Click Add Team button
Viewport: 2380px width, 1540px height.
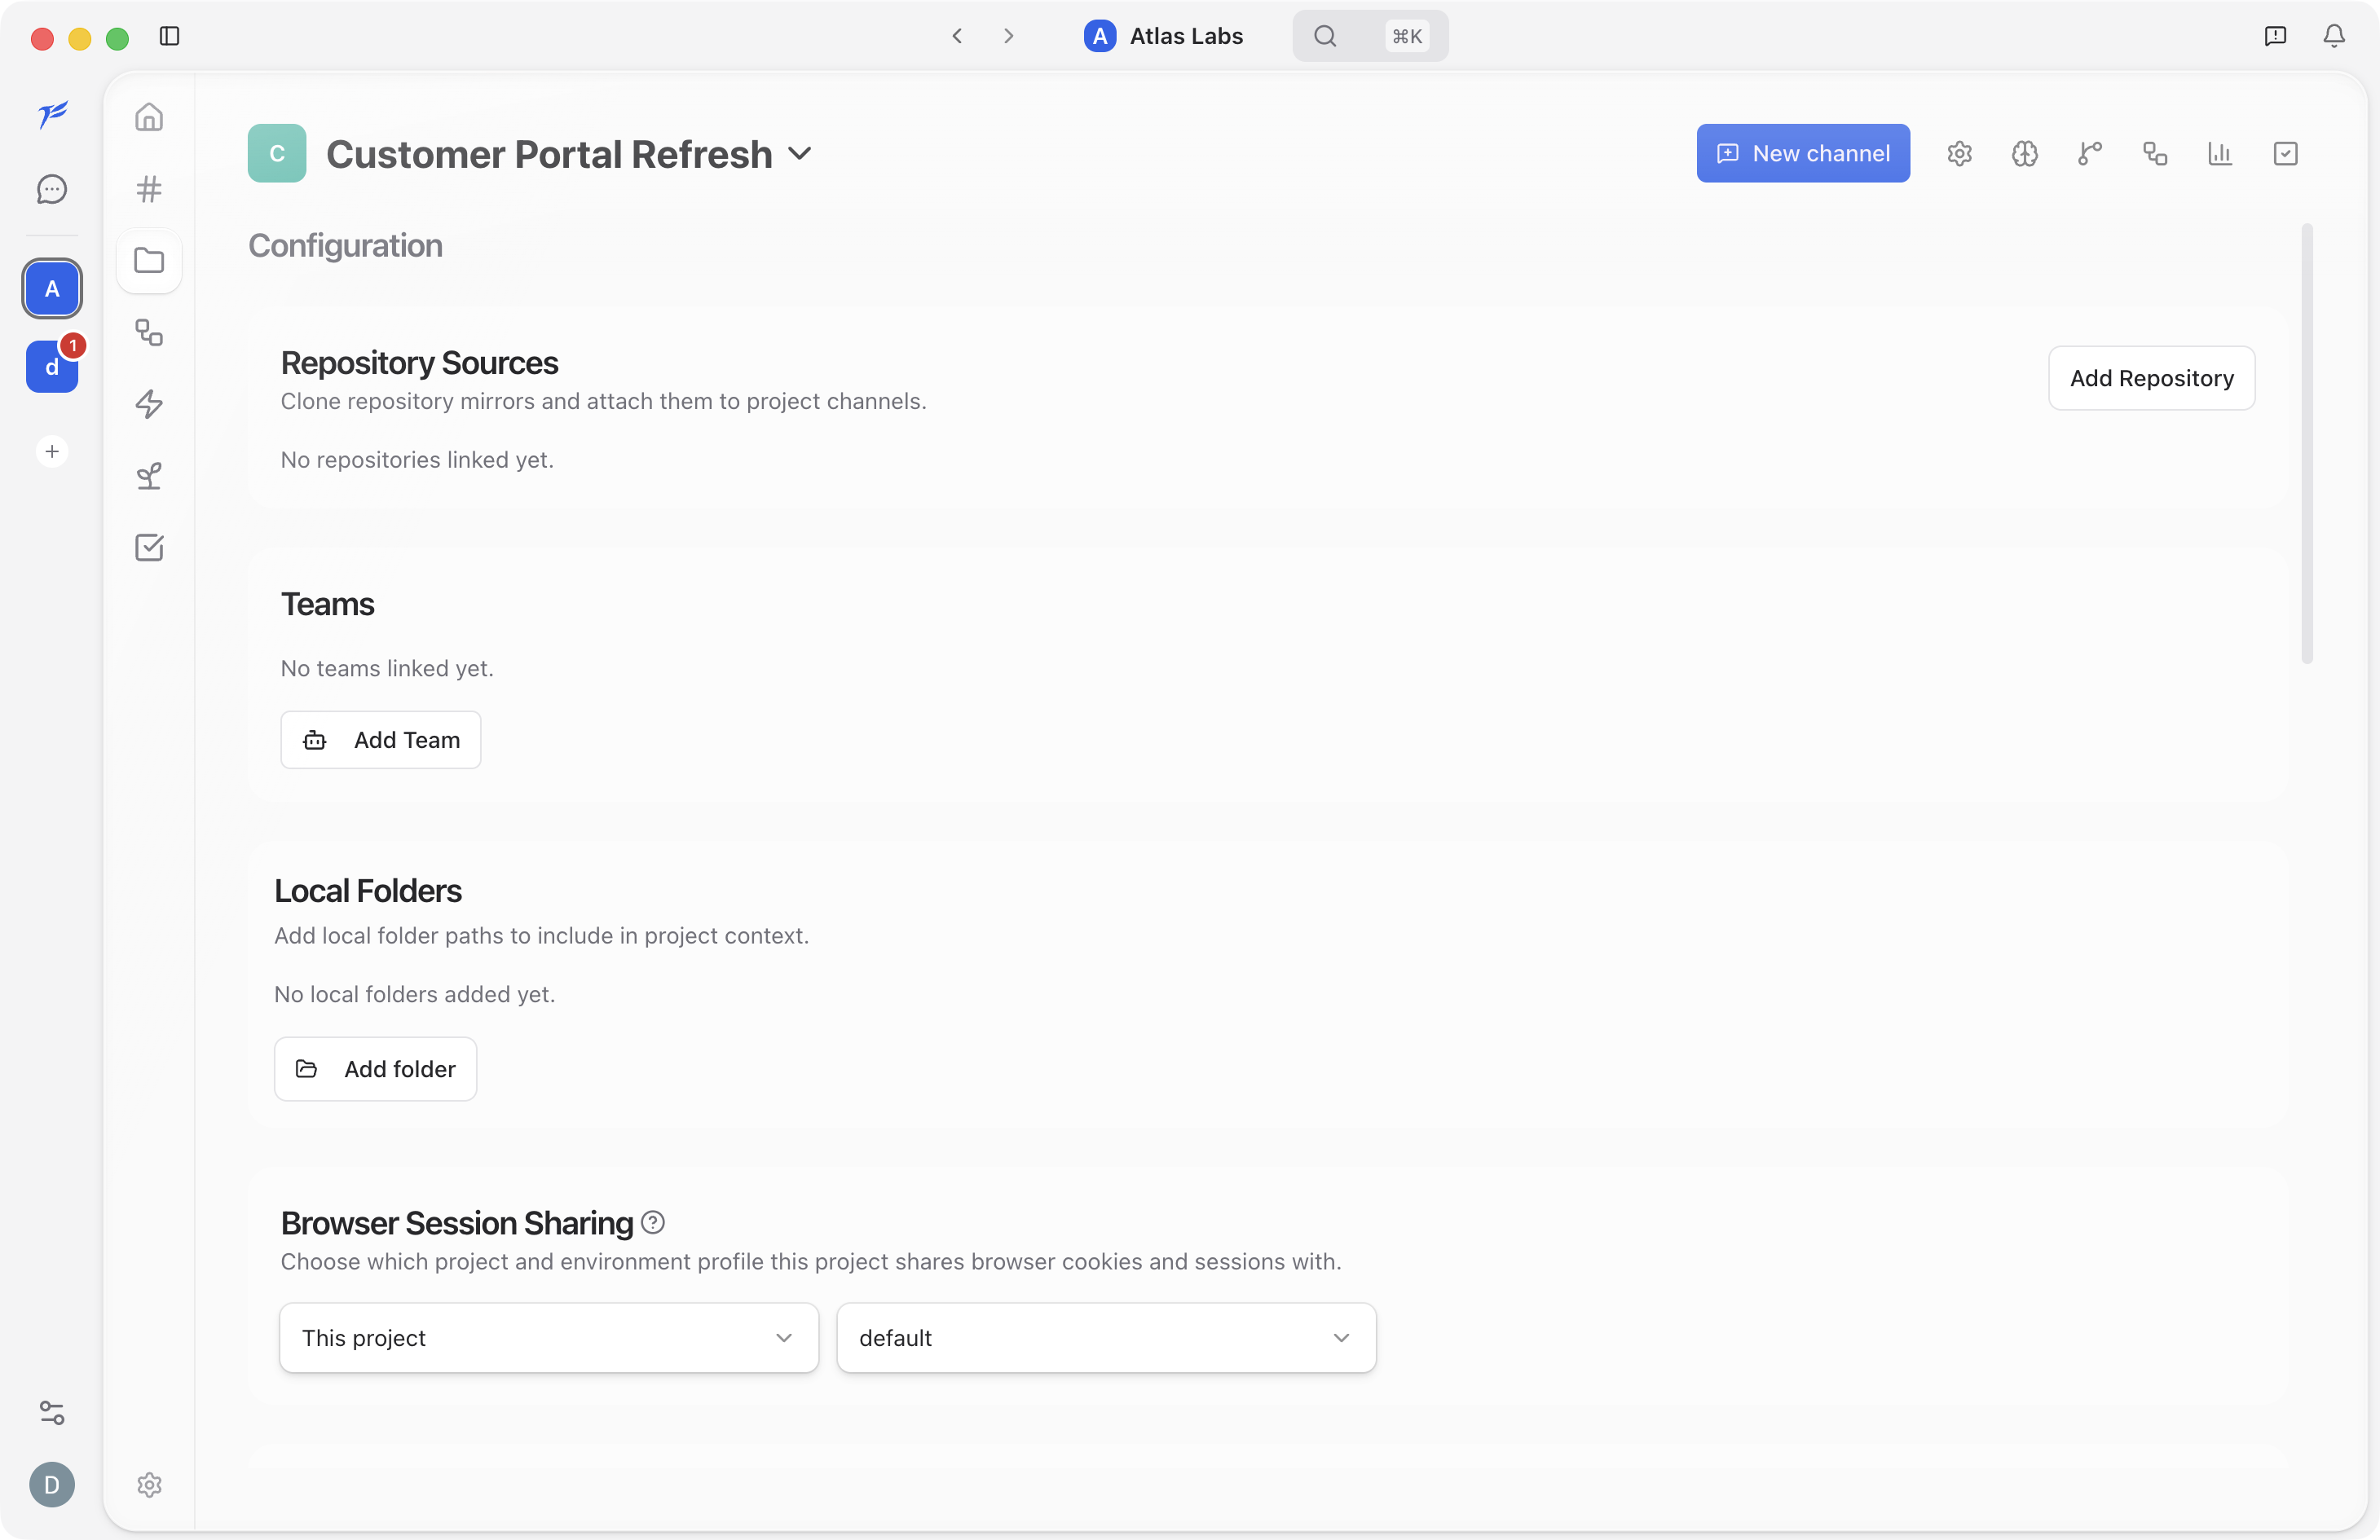[381, 740]
